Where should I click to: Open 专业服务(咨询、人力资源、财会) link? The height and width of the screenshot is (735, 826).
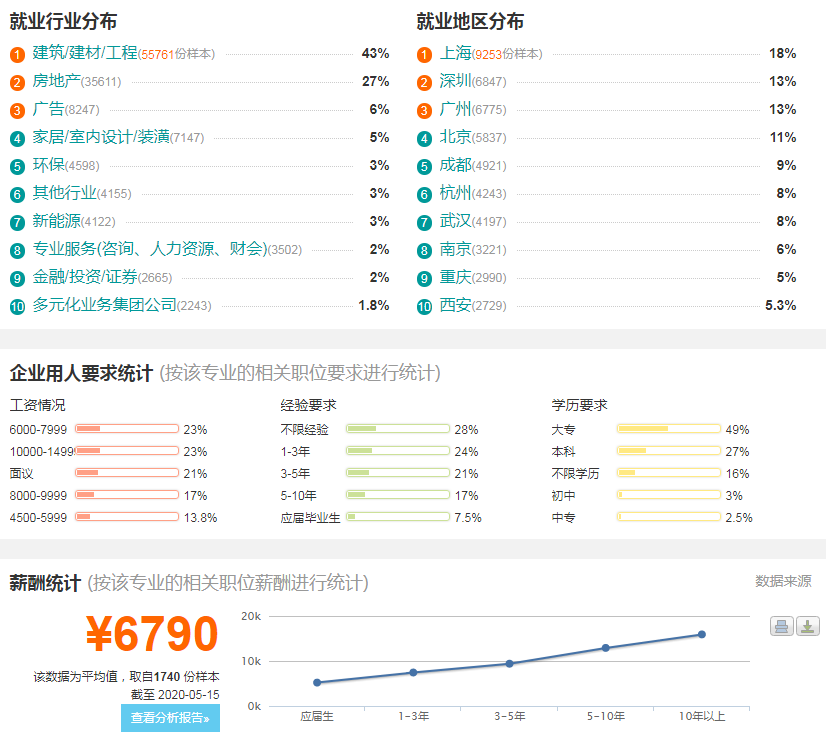tap(150, 248)
